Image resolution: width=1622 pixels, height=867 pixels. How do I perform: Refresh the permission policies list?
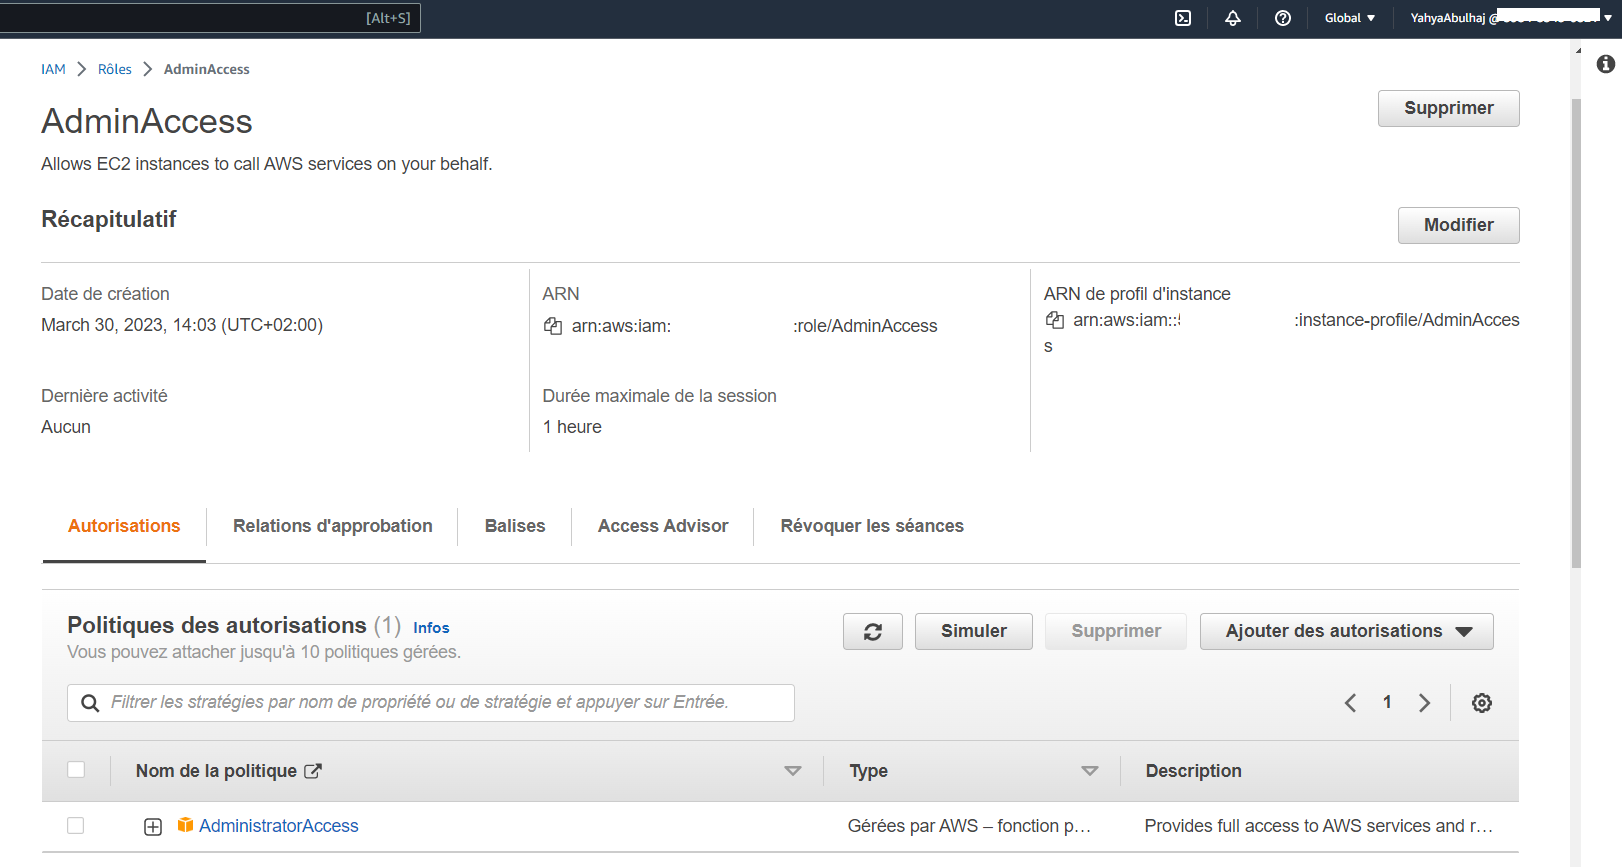pyautogui.click(x=873, y=632)
